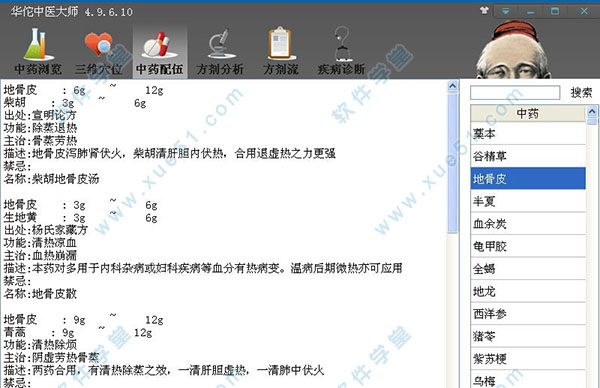
Task: Click the 主治:阴虚劳热骨蒸 line
Action: pyautogui.click(x=51, y=357)
